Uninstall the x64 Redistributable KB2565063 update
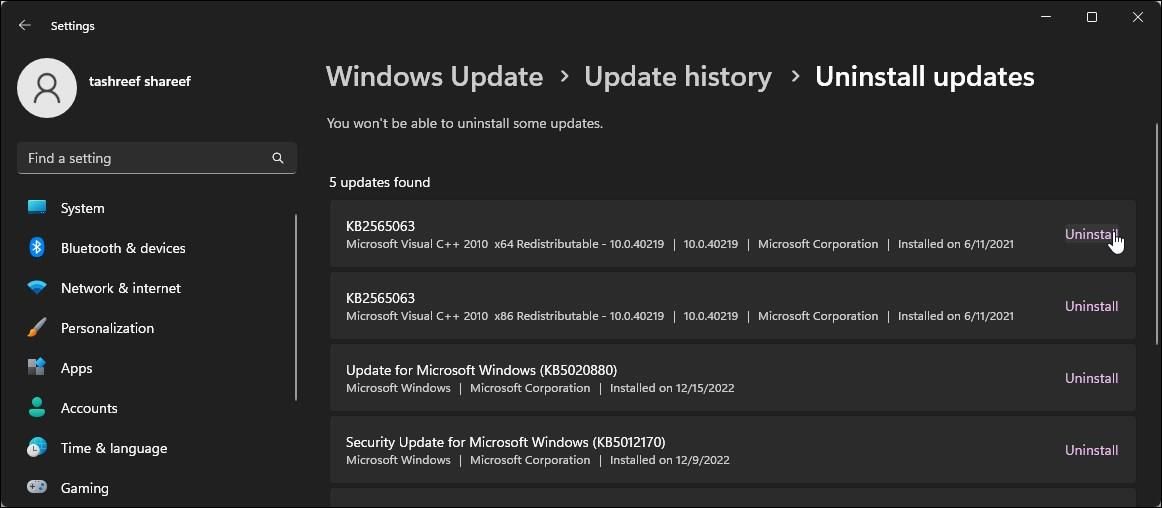 click(x=1091, y=234)
